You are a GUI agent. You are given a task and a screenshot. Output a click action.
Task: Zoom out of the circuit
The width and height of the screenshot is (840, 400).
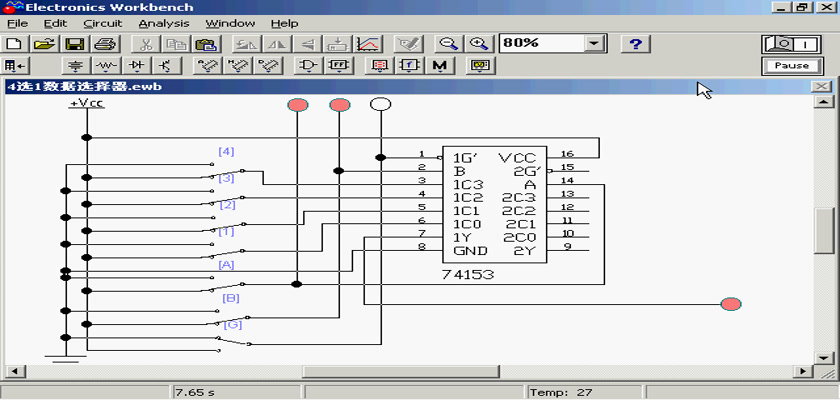(449, 44)
